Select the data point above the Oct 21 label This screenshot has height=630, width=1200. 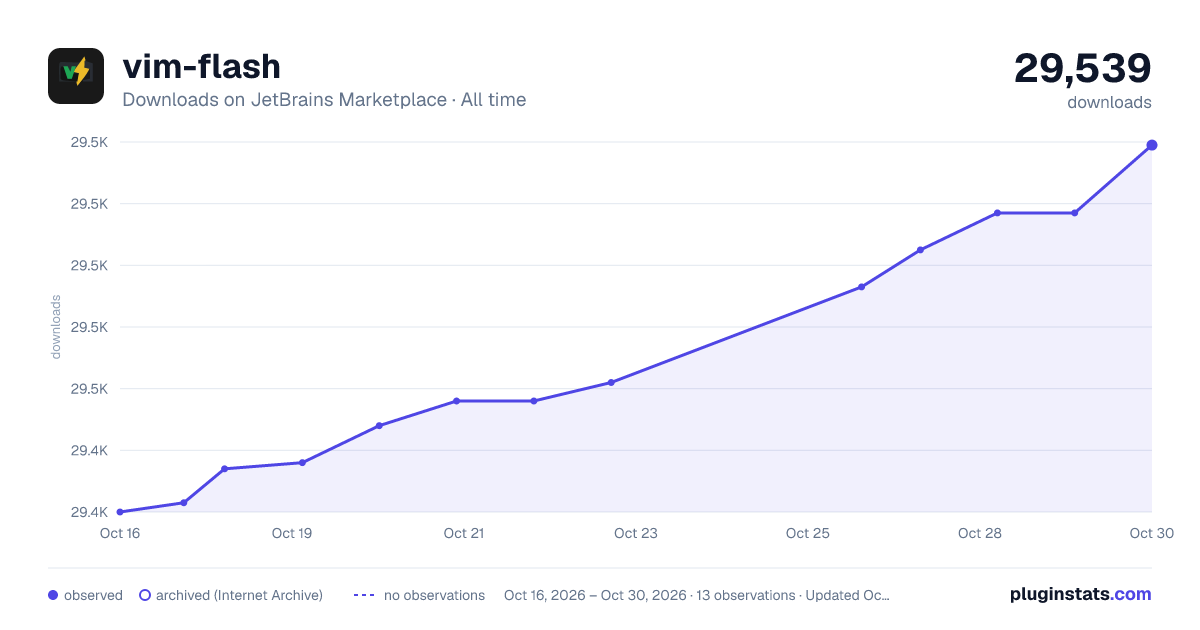[x=456, y=401]
